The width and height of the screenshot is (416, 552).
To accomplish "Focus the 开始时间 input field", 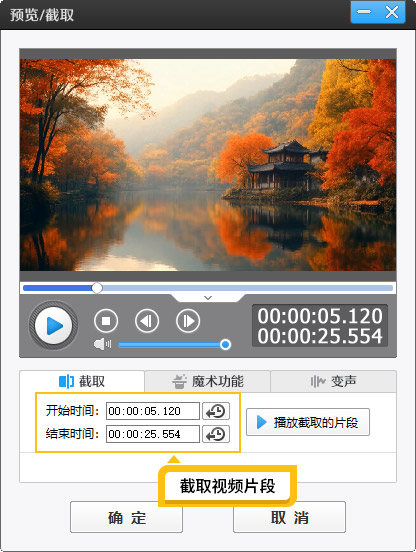I will [x=153, y=411].
